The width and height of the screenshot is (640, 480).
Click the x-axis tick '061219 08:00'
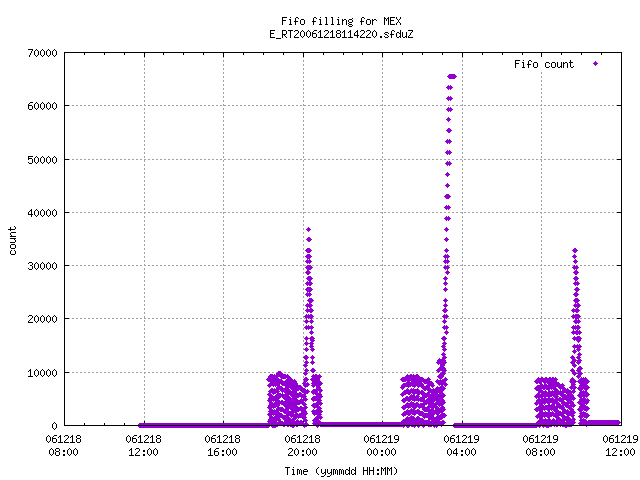coord(540,446)
